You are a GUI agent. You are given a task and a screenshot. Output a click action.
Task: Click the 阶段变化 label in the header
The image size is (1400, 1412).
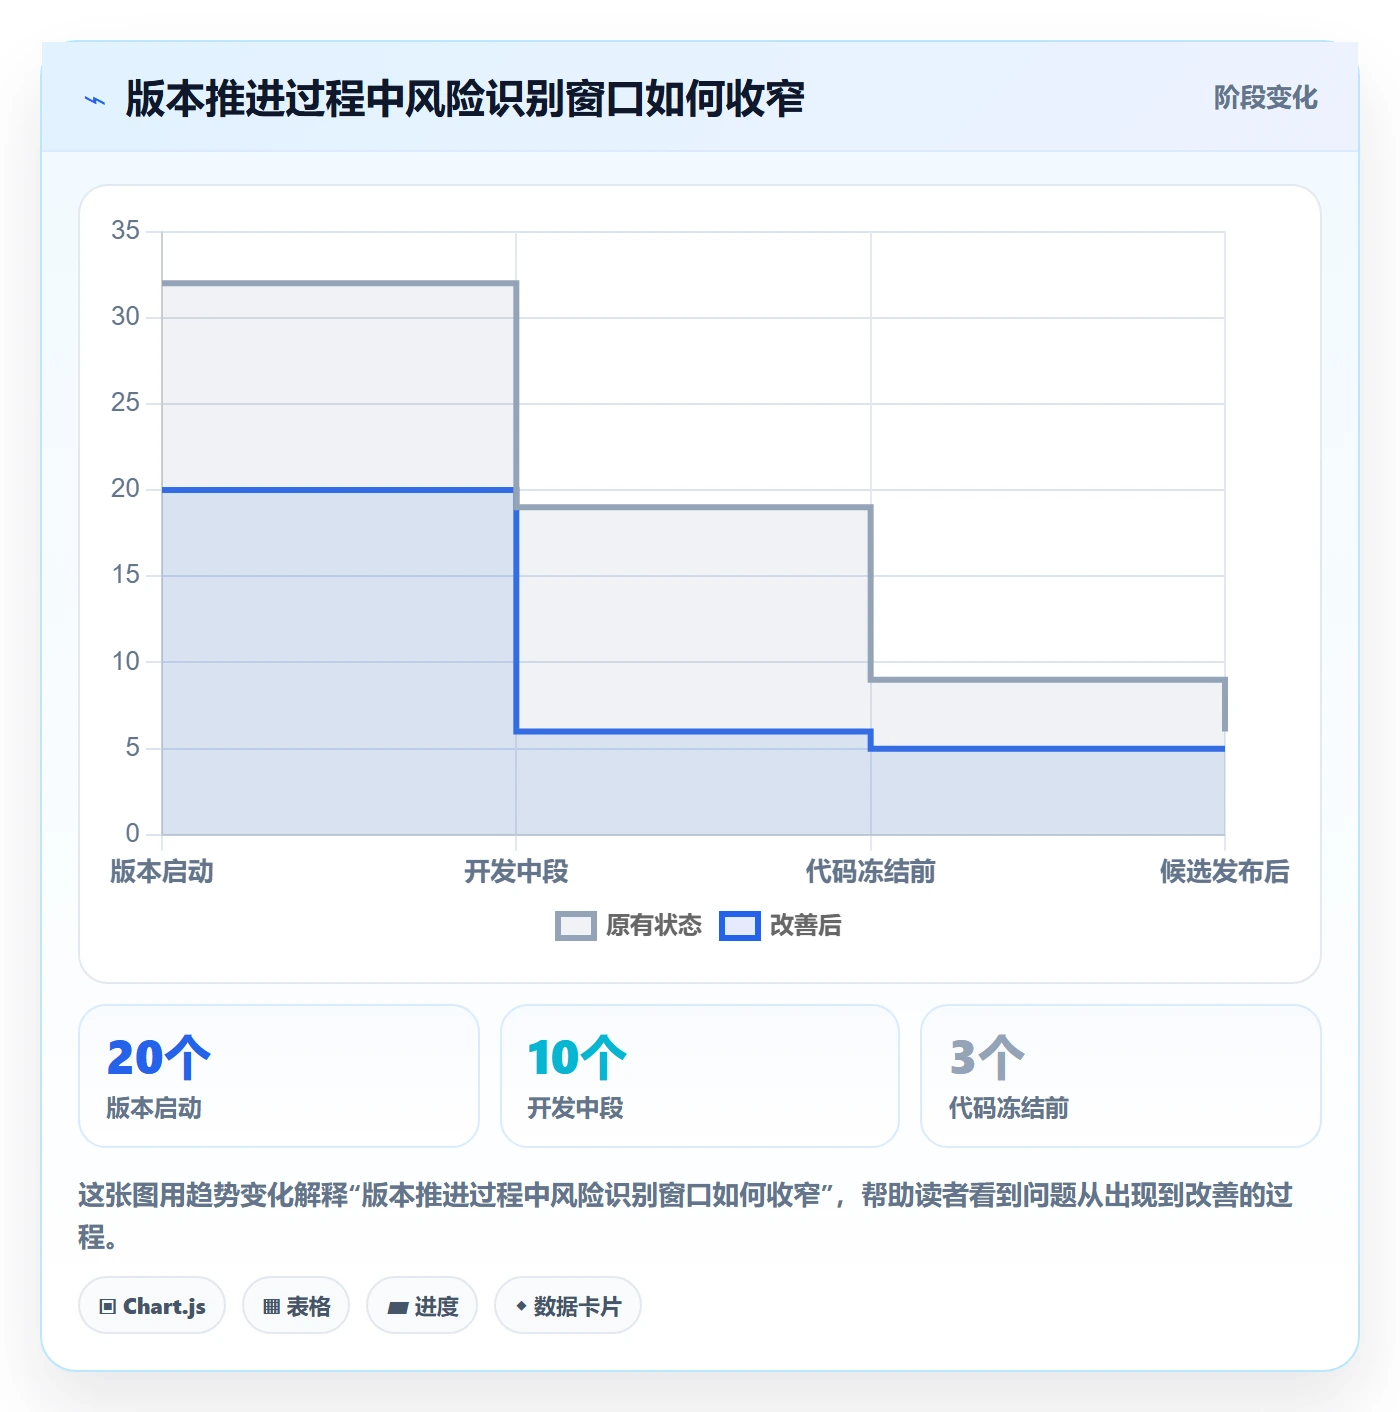(1265, 98)
